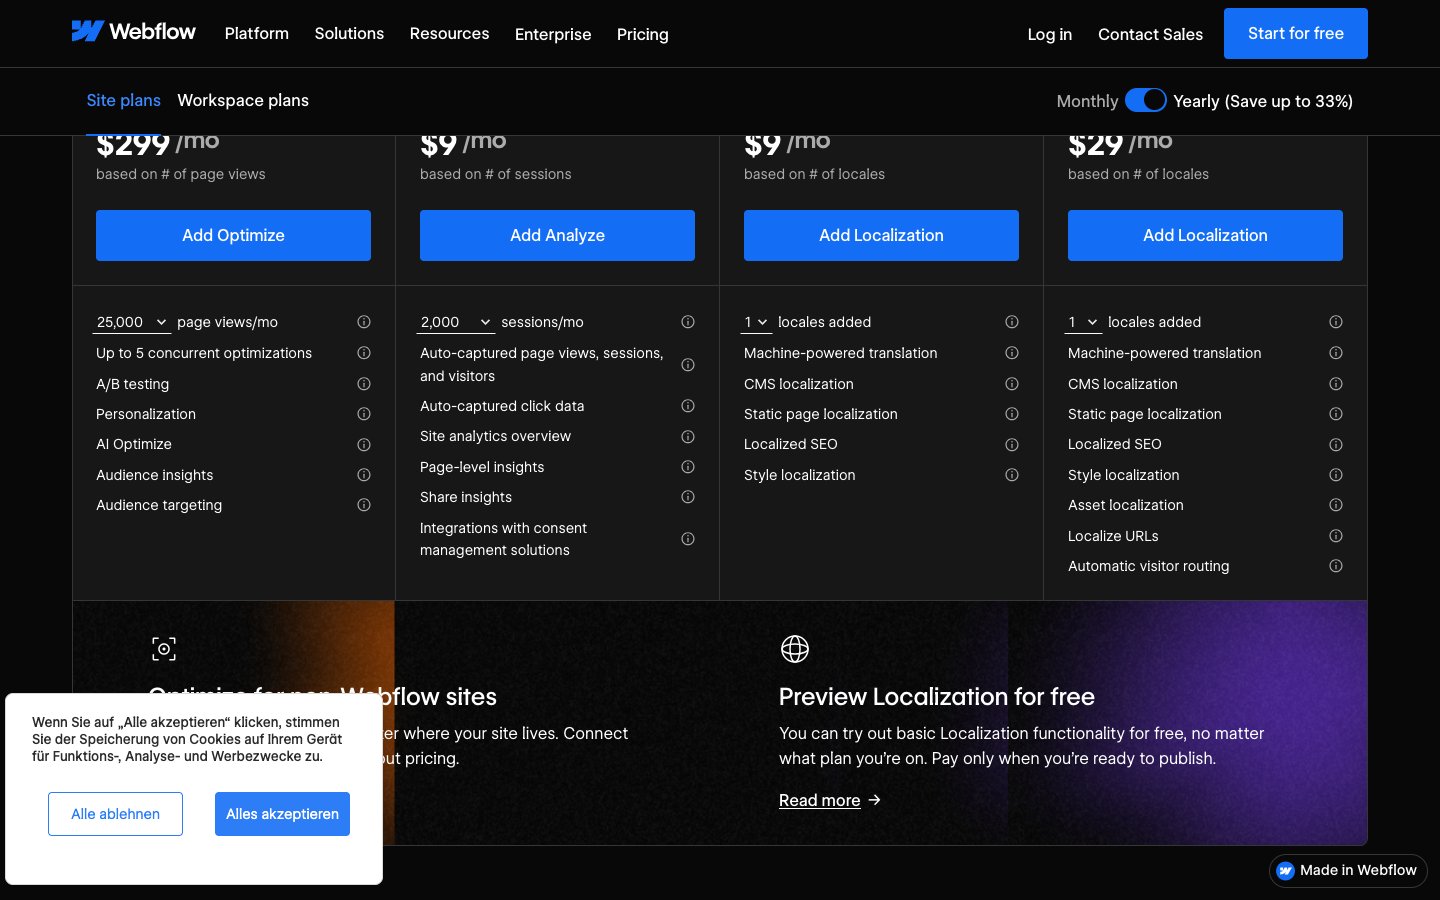Switch to the Workspace plans tab
1440x900 pixels.
(x=243, y=101)
